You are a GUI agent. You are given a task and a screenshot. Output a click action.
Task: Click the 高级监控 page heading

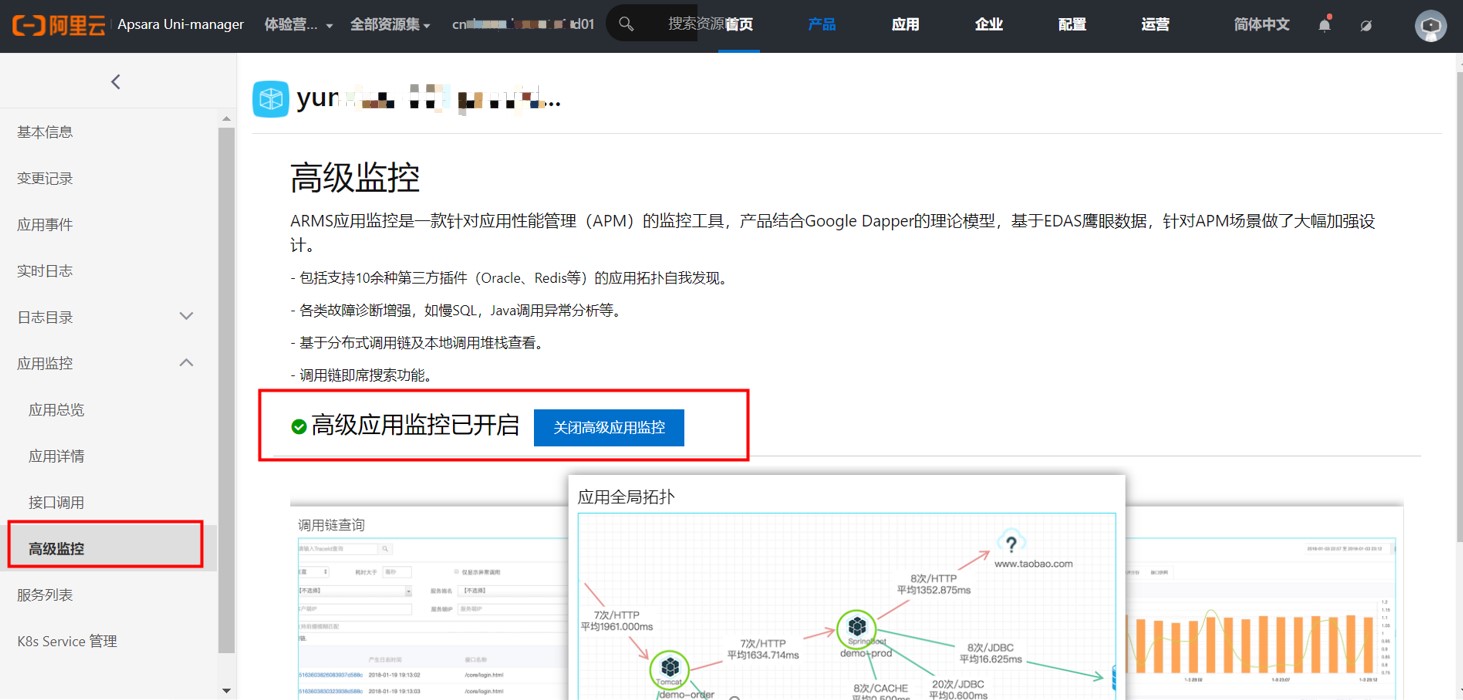pos(355,177)
